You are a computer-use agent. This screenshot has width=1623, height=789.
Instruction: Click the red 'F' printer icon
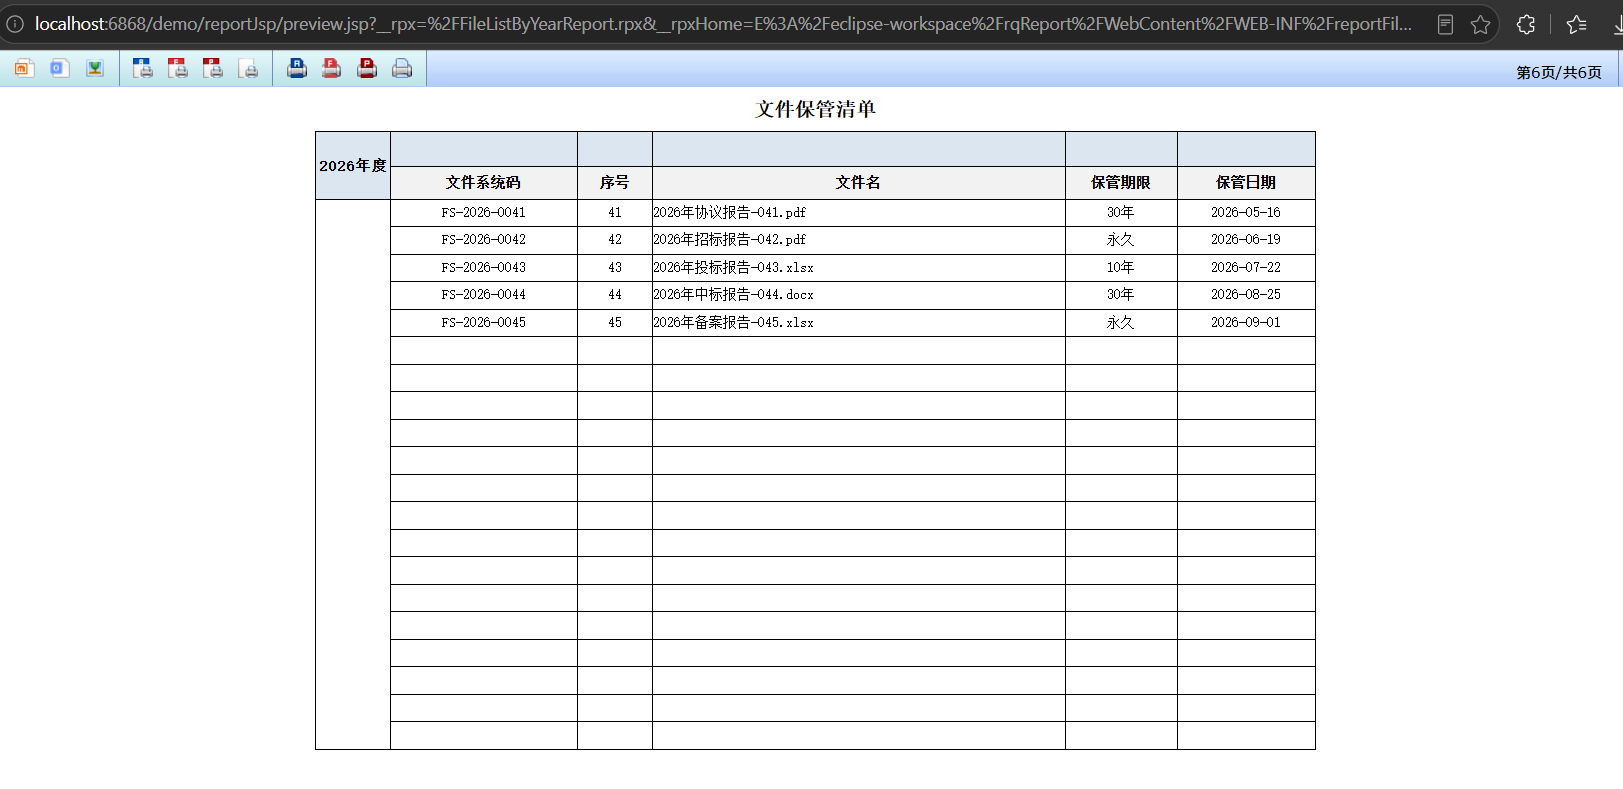[x=332, y=68]
